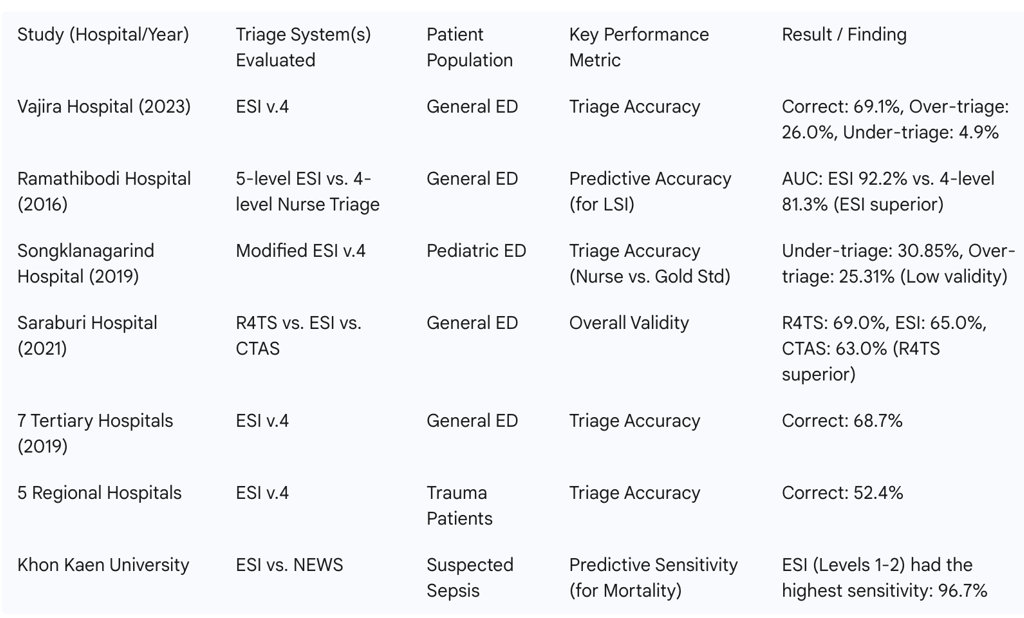Select the "Patient Population" column header
1024x618 pixels.
click(470, 47)
